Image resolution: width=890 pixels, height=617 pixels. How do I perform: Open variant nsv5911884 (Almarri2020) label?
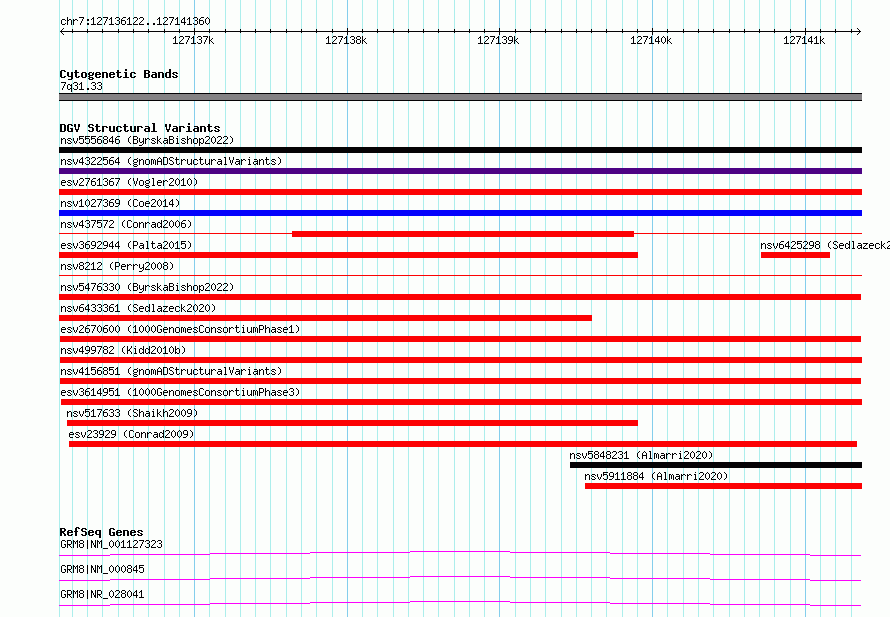(656, 476)
